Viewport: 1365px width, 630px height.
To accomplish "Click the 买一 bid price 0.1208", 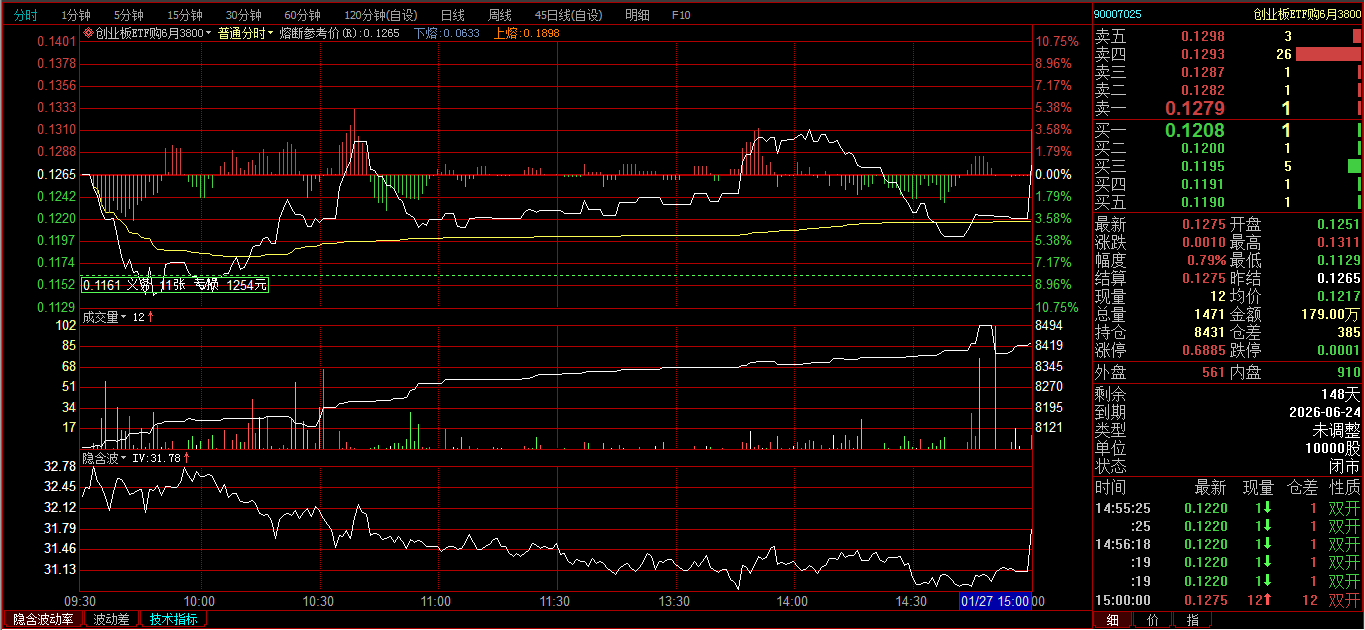I will (1195, 130).
